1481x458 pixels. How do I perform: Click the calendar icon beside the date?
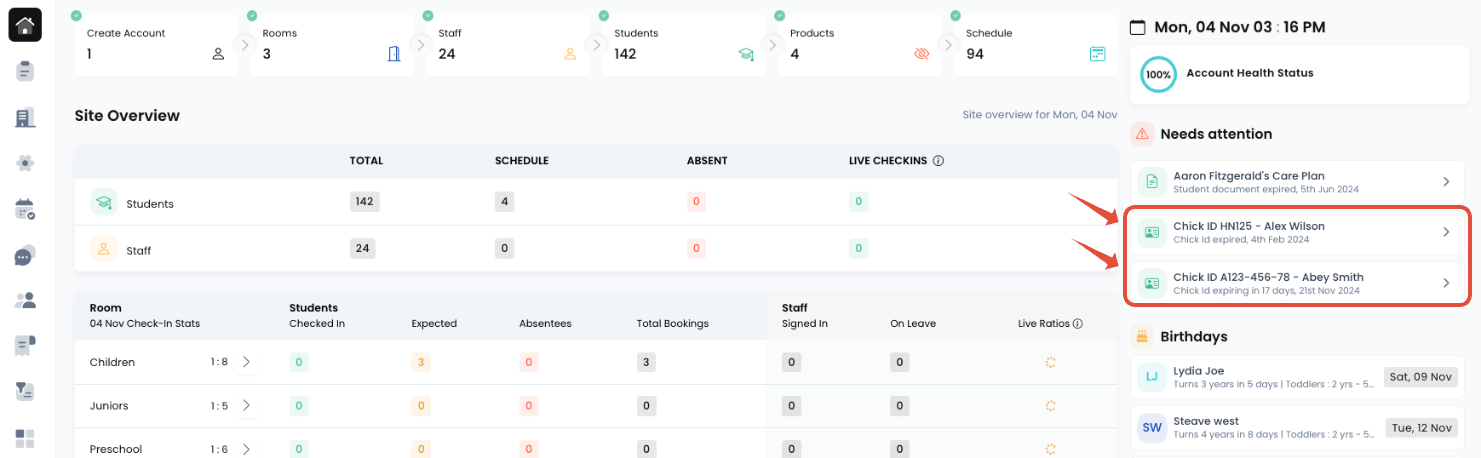coord(1137,27)
